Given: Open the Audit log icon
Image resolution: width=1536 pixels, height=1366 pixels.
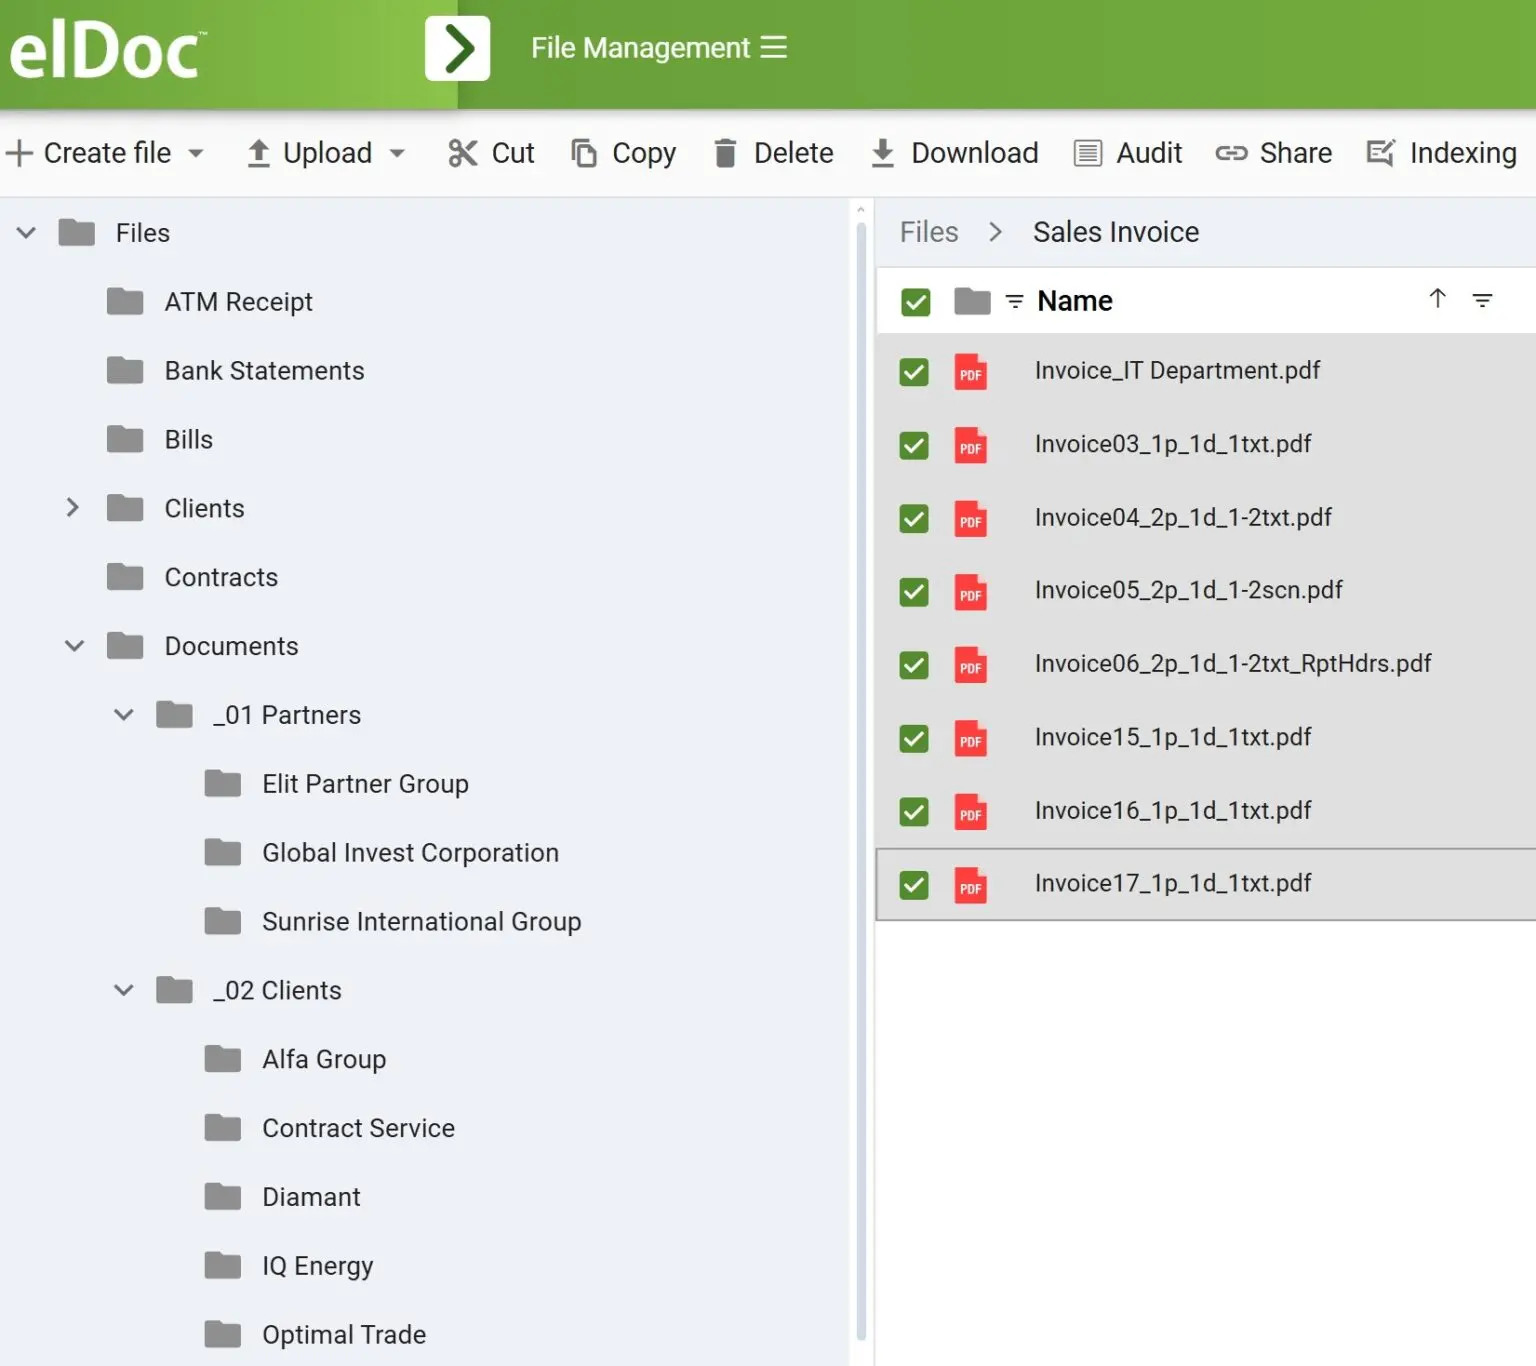Looking at the screenshot, I should (x=1087, y=153).
